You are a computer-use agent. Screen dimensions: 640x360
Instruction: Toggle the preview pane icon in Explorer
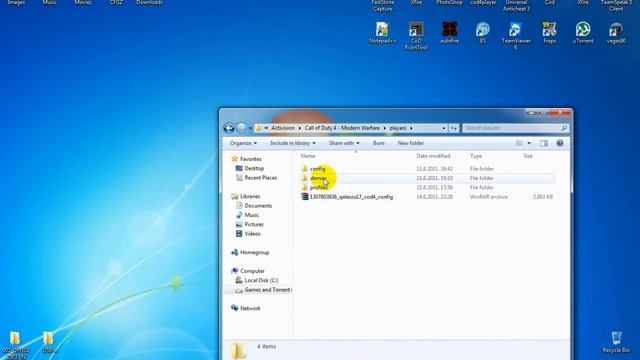click(x=544, y=143)
